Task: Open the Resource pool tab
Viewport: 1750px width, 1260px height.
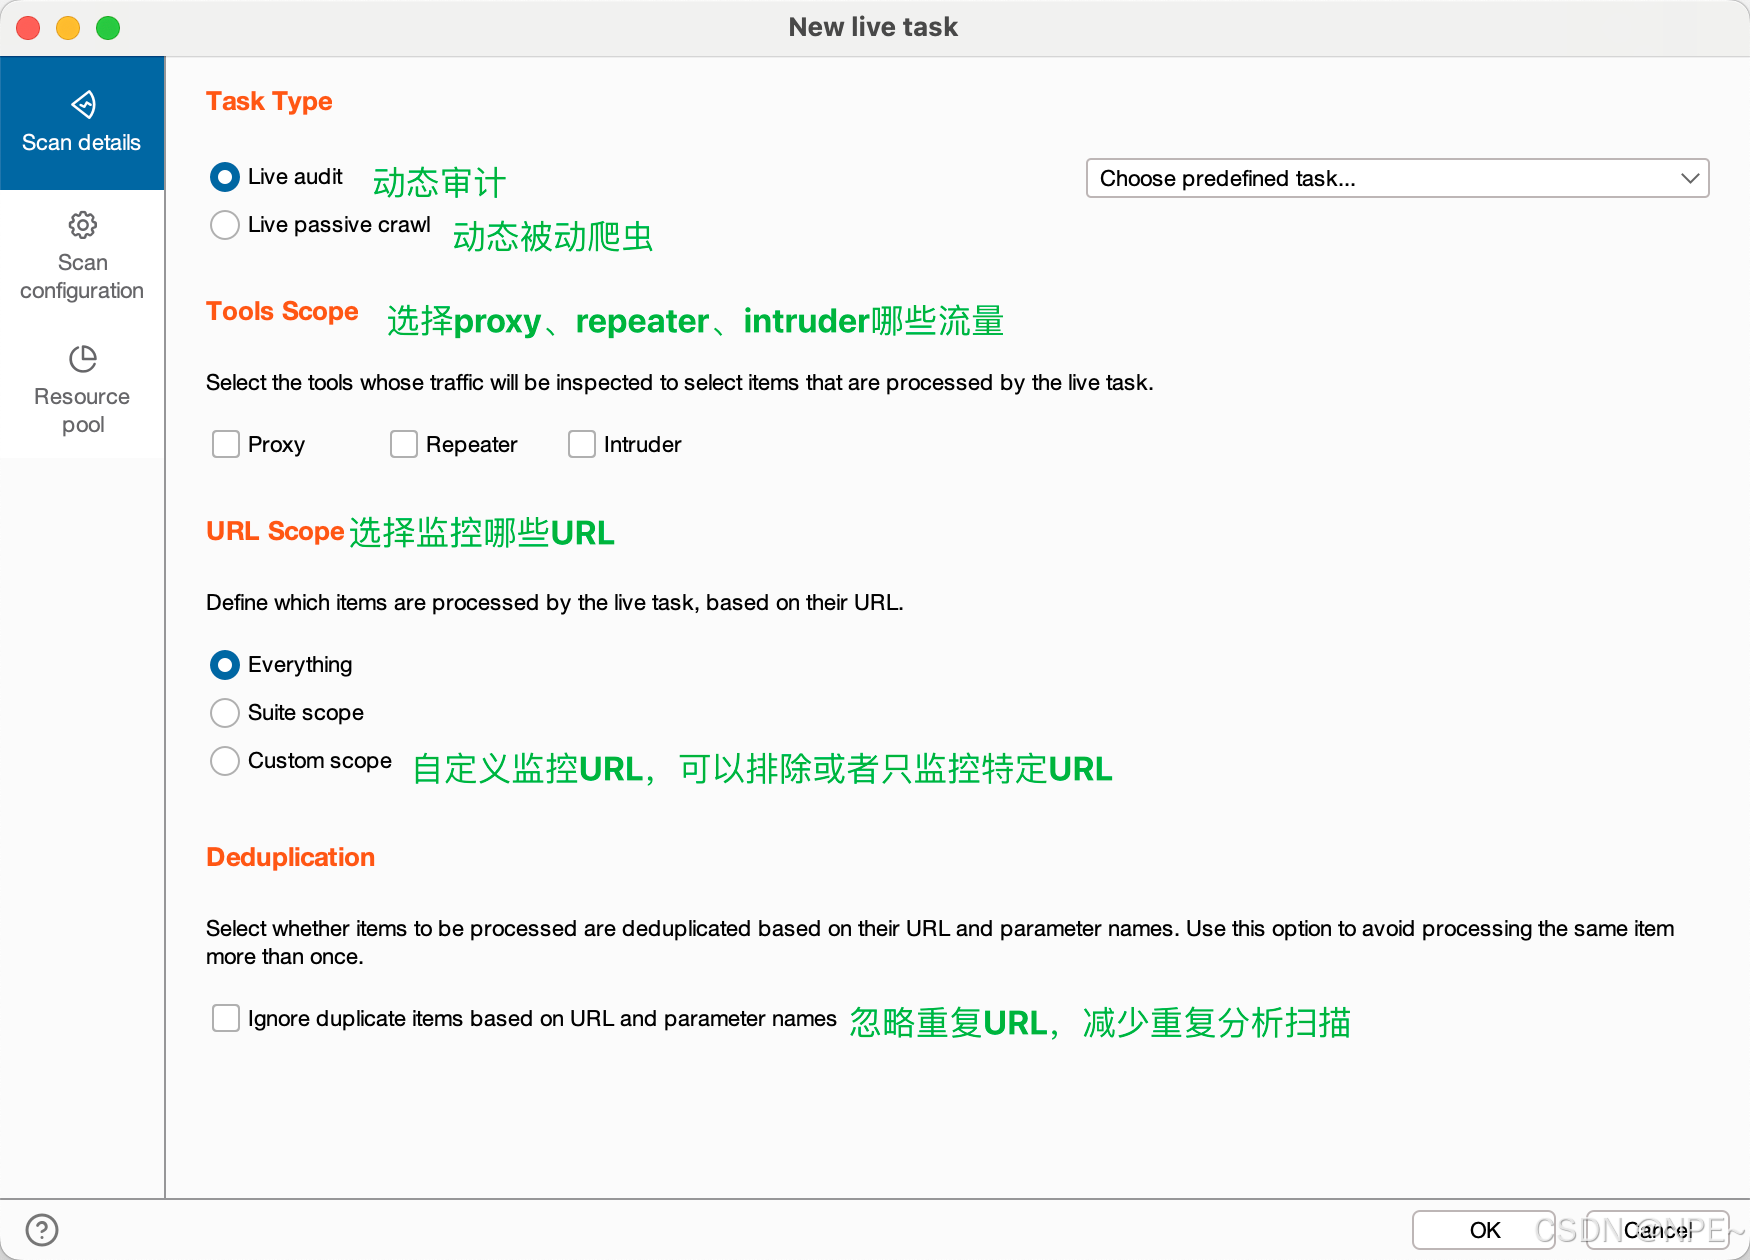Action: point(82,391)
